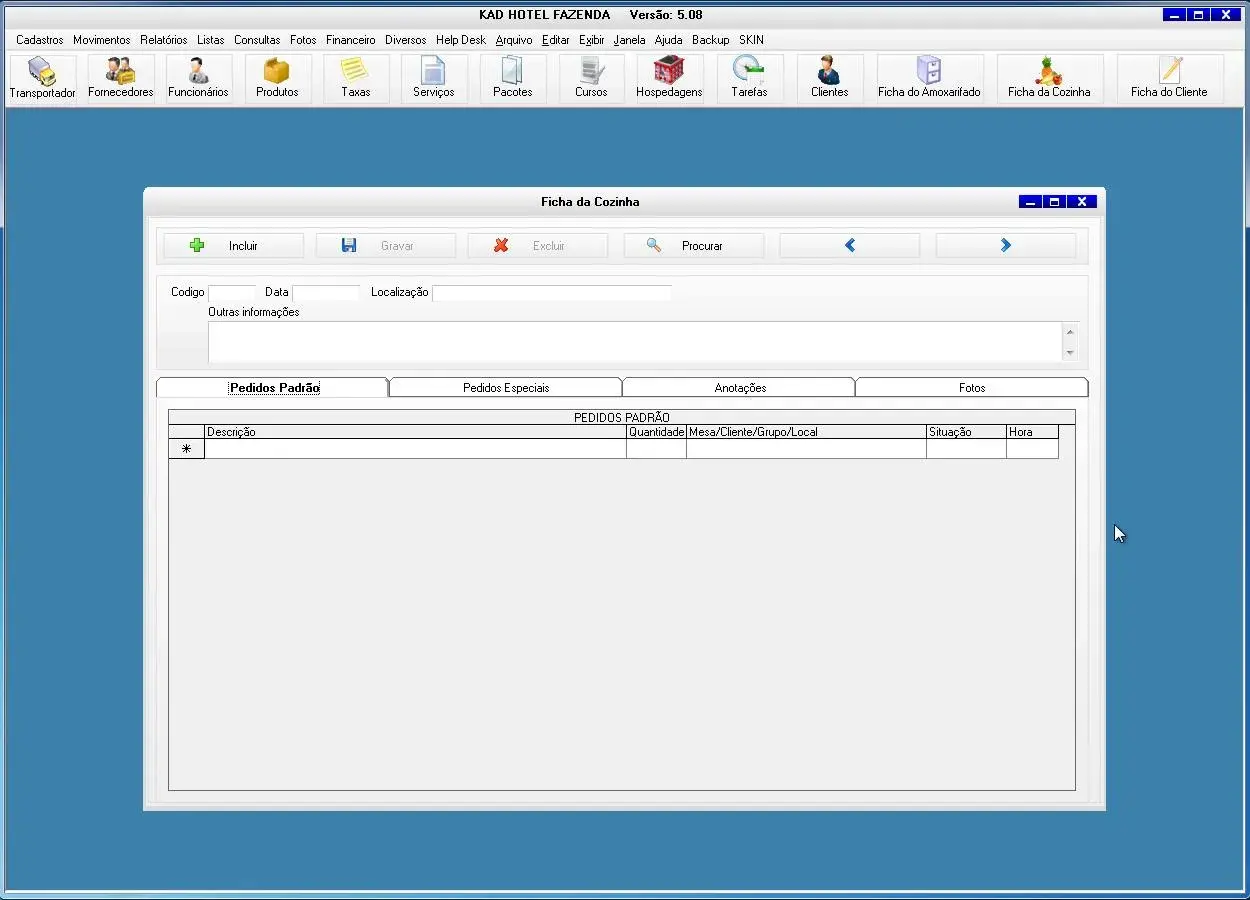Open the Relatórios menu
This screenshot has height=900, width=1250.
[x=163, y=40]
